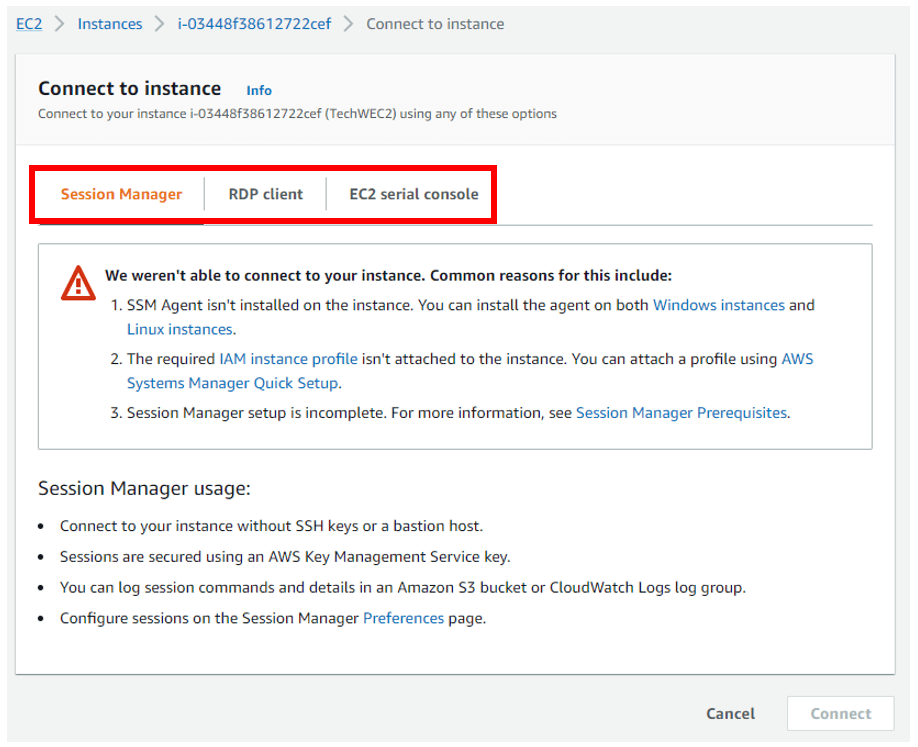Click the Connect to instance breadcrumb text

click(x=435, y=24)
